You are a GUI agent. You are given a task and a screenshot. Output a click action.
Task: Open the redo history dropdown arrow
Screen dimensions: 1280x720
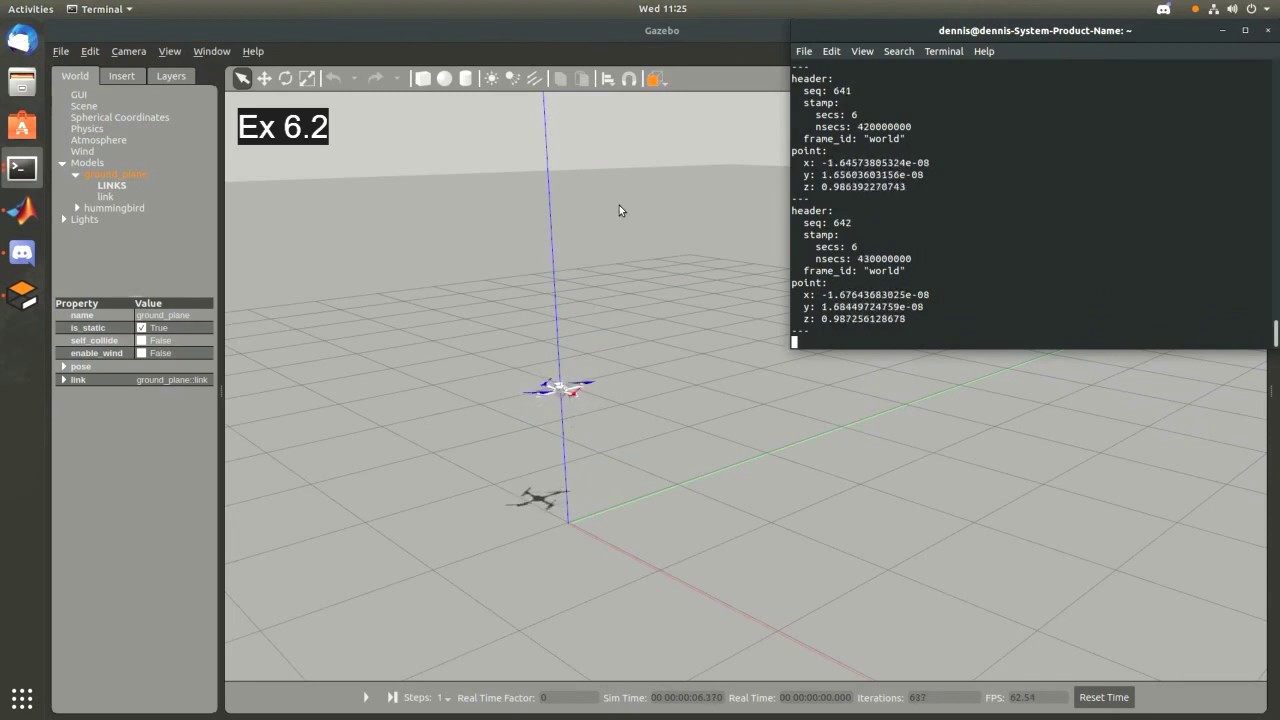point(396,79)
